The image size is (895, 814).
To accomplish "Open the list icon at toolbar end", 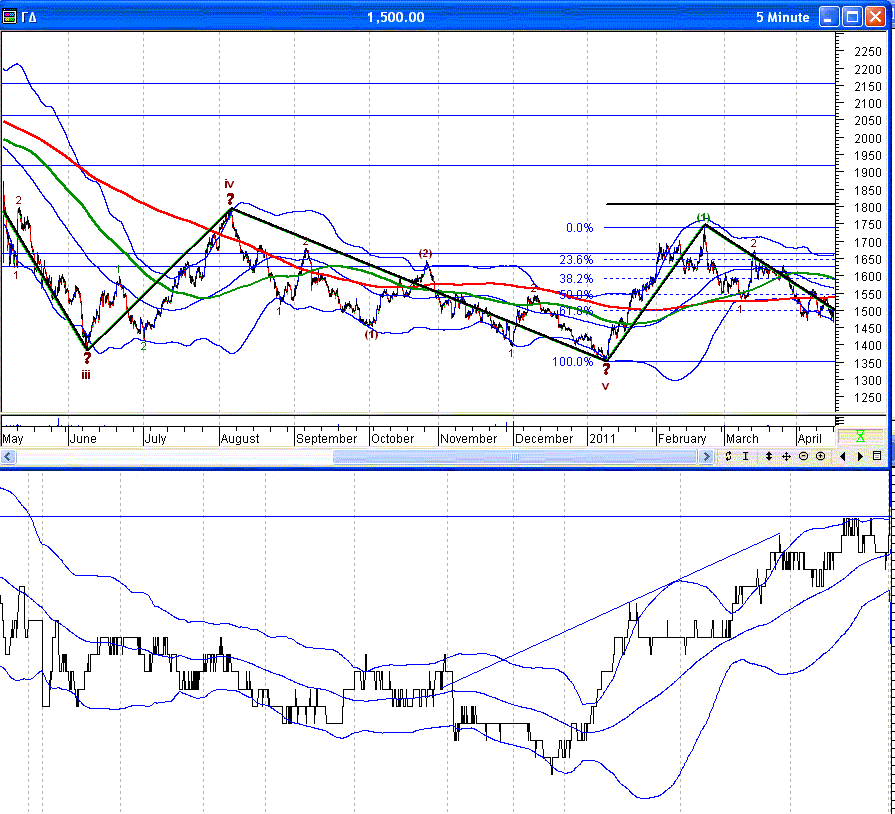I will pyautogui.click(x=877, y=456).
